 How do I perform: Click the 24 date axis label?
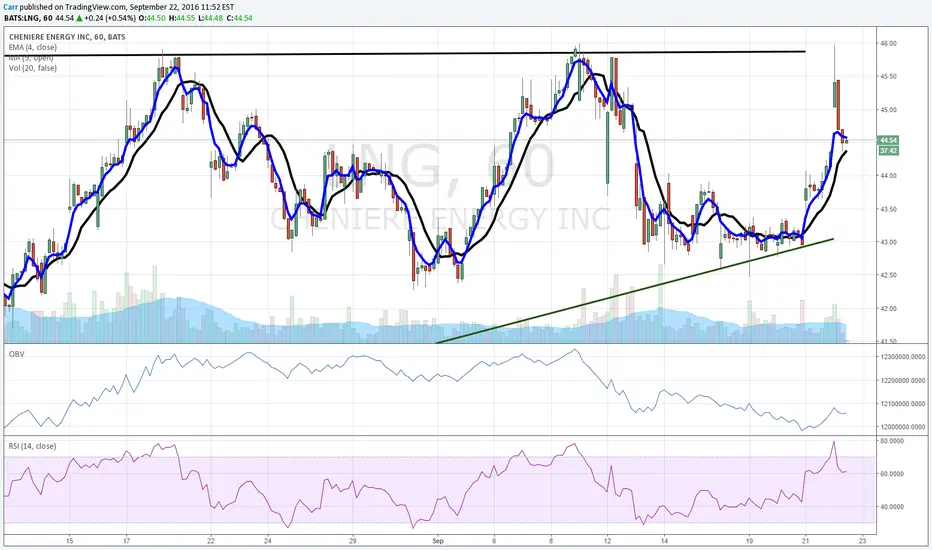[x=268, y=541]
